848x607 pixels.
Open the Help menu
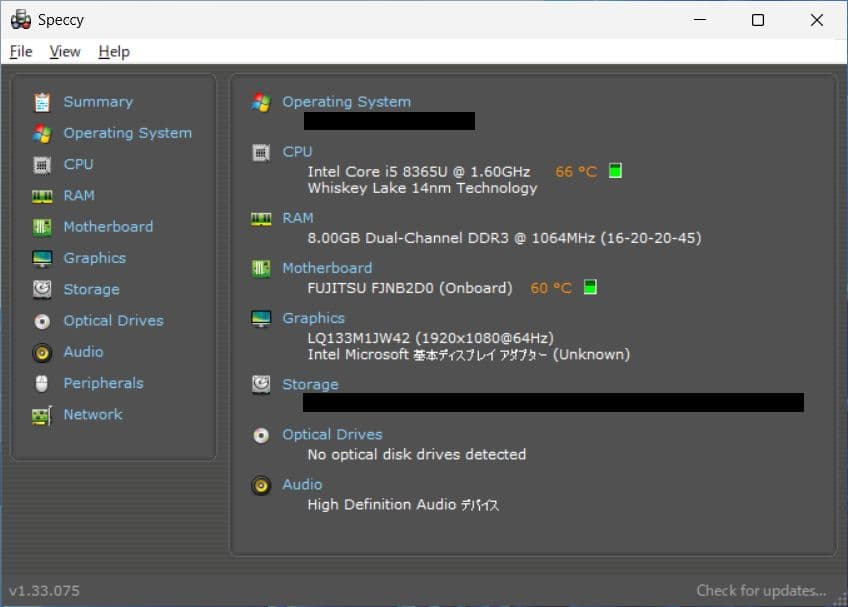pyautogui.click(x=114, y=52)
